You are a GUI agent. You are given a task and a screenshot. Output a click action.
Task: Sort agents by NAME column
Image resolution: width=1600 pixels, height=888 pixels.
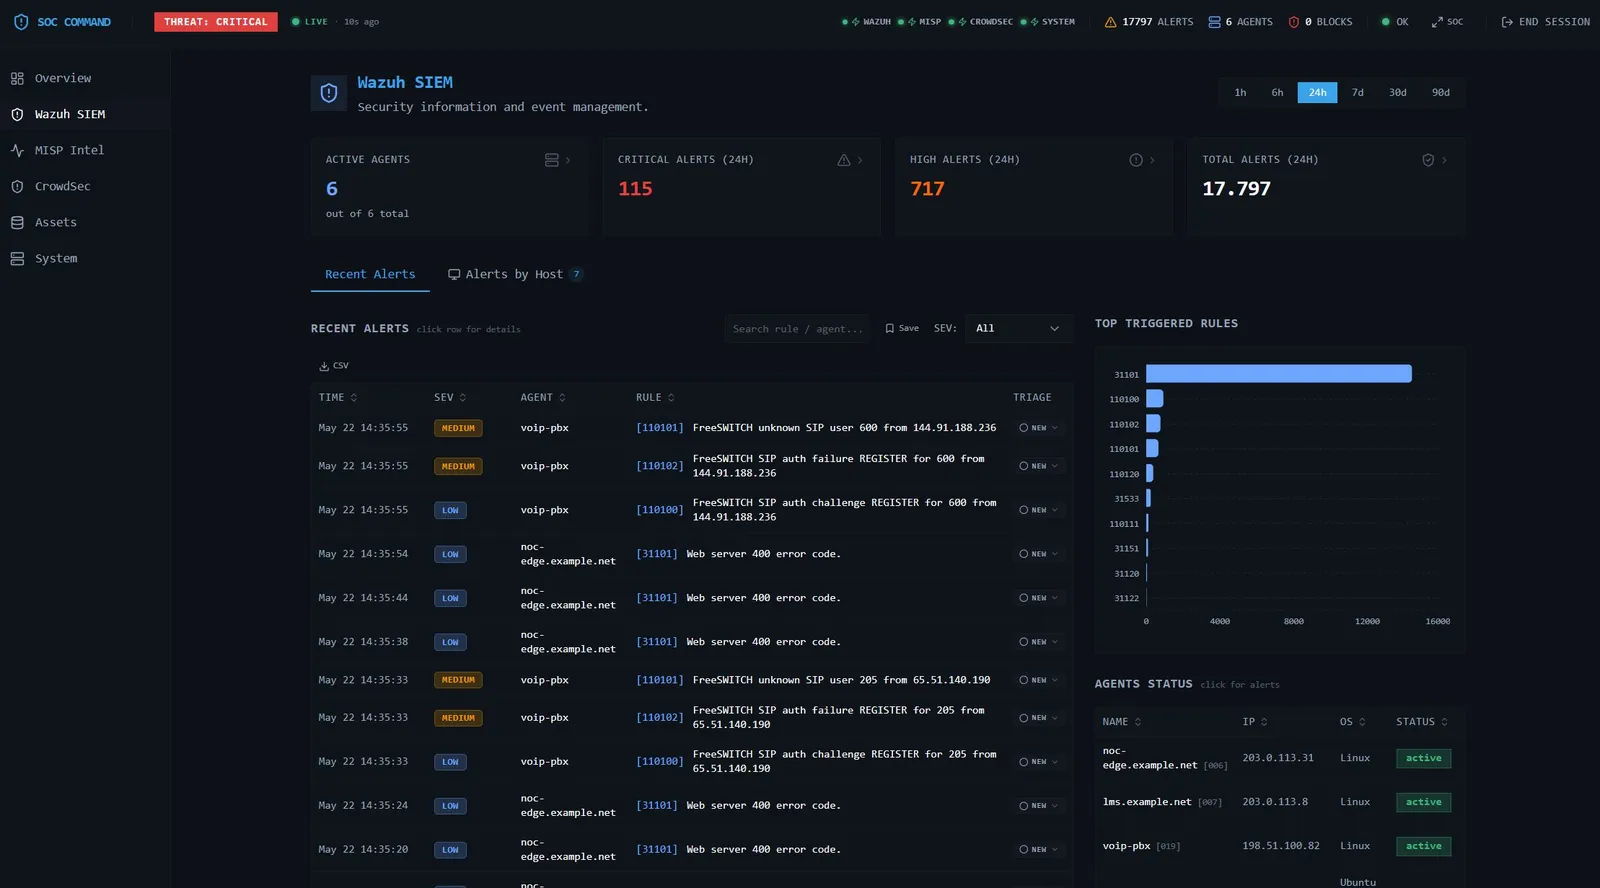click(x=1122, y=722)
